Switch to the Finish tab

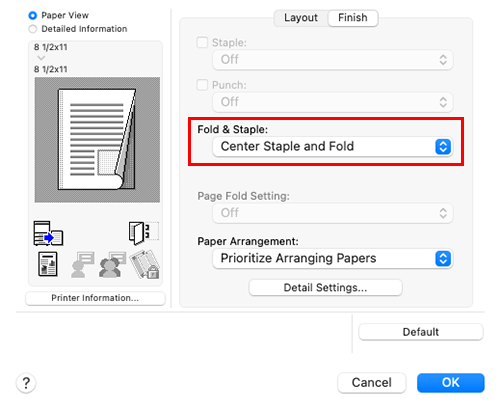tap(353, 18)
